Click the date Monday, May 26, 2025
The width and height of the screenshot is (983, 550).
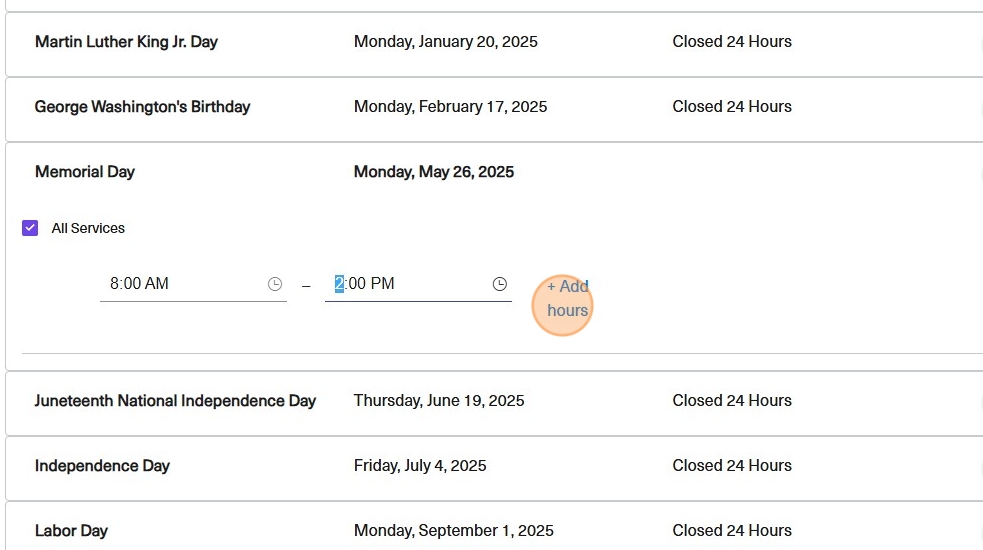pyautogui.click(x=434, y=172)
